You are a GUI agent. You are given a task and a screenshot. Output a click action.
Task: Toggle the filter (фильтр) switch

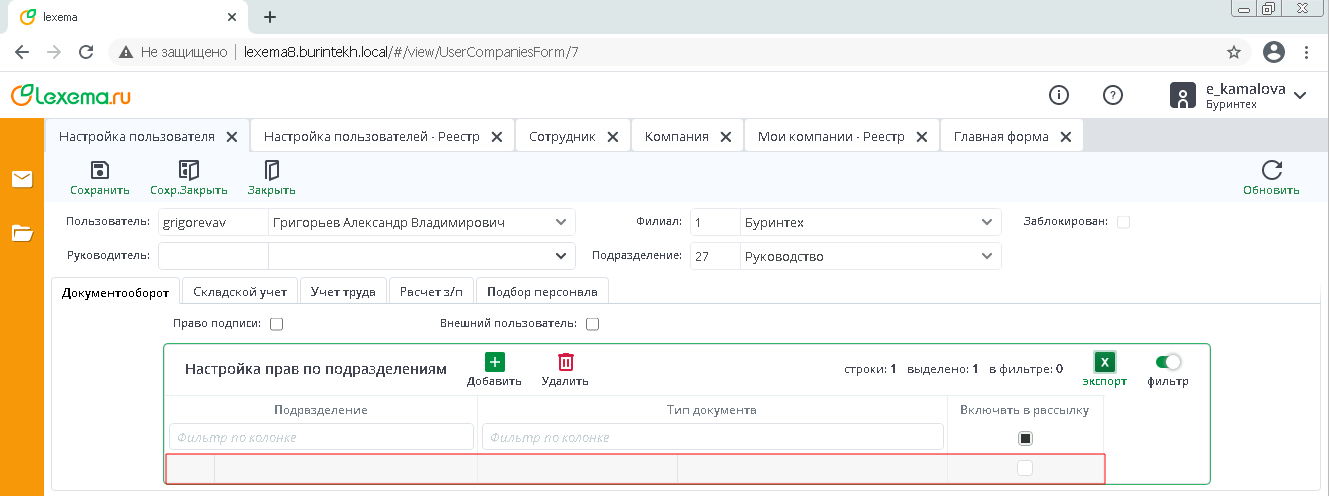click(1168, 362)
